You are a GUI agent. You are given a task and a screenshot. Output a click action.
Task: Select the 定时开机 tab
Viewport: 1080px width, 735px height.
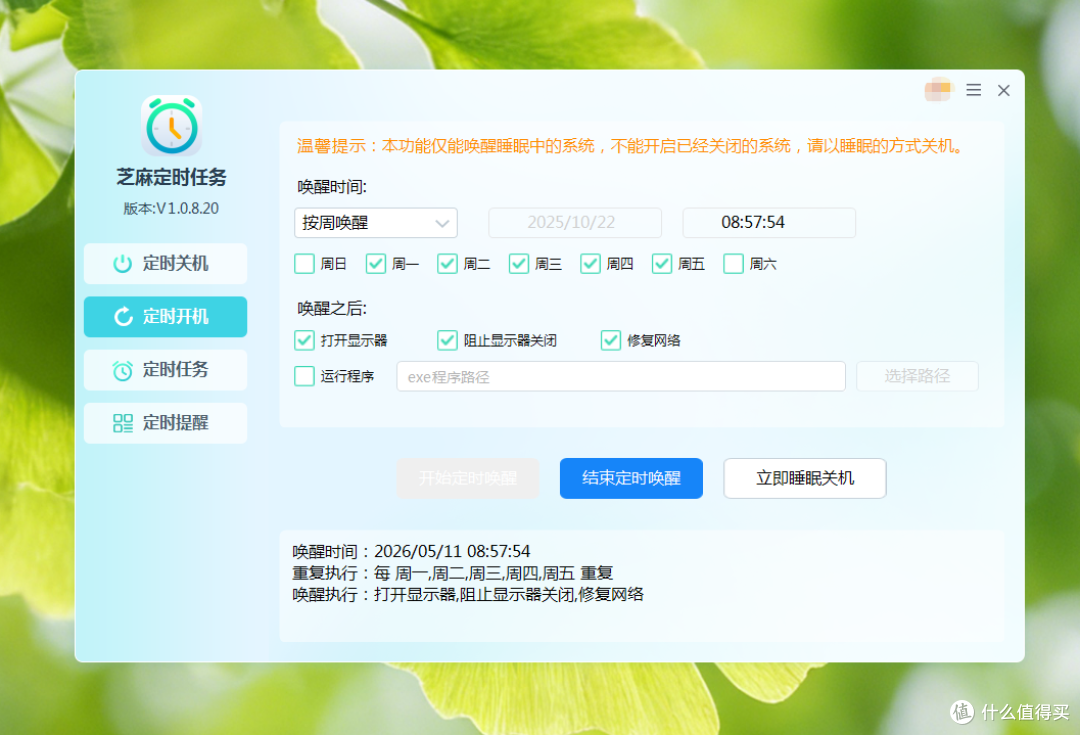pyautogui.click(x=165, y=317)
